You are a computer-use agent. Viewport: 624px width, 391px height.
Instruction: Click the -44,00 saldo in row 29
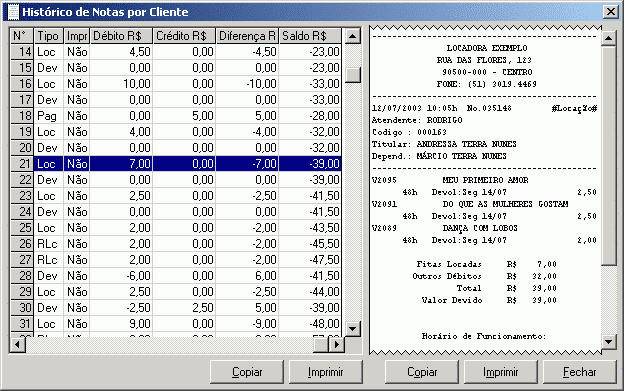(310, 292)
